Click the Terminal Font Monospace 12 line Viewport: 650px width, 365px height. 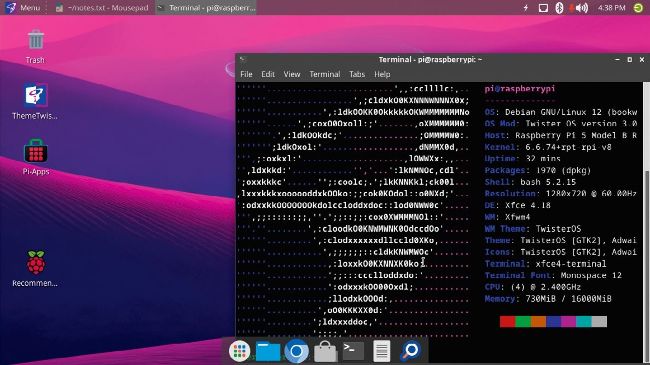coord(553,275)
